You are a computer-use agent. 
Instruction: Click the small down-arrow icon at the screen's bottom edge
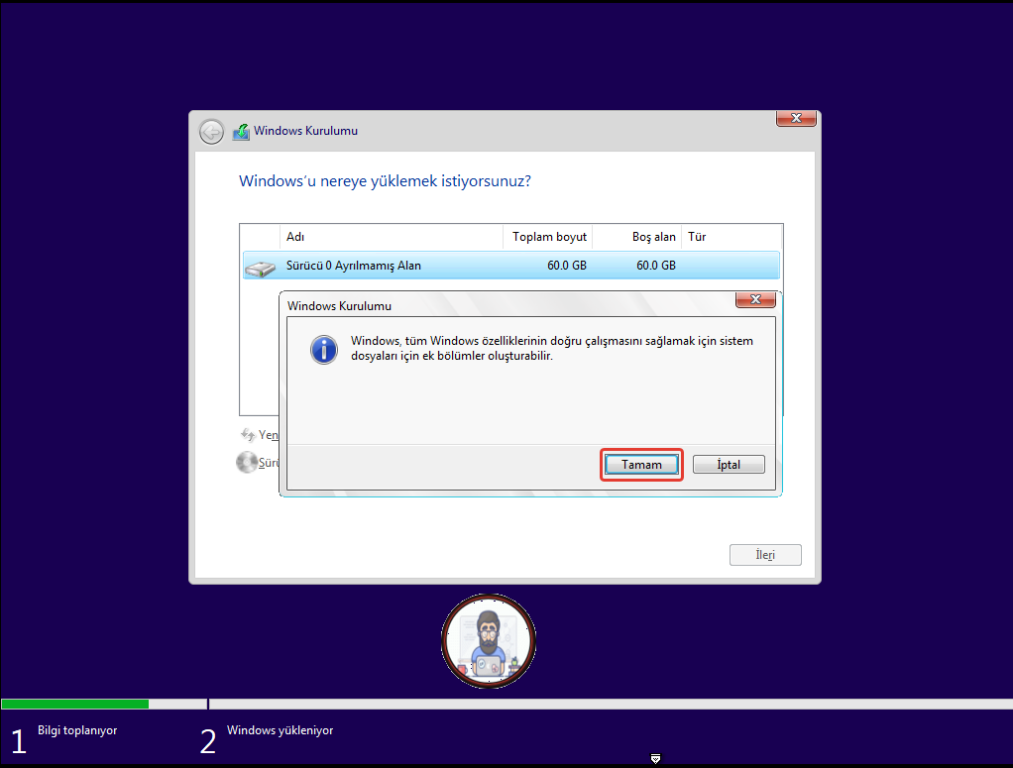click(655, 758)
